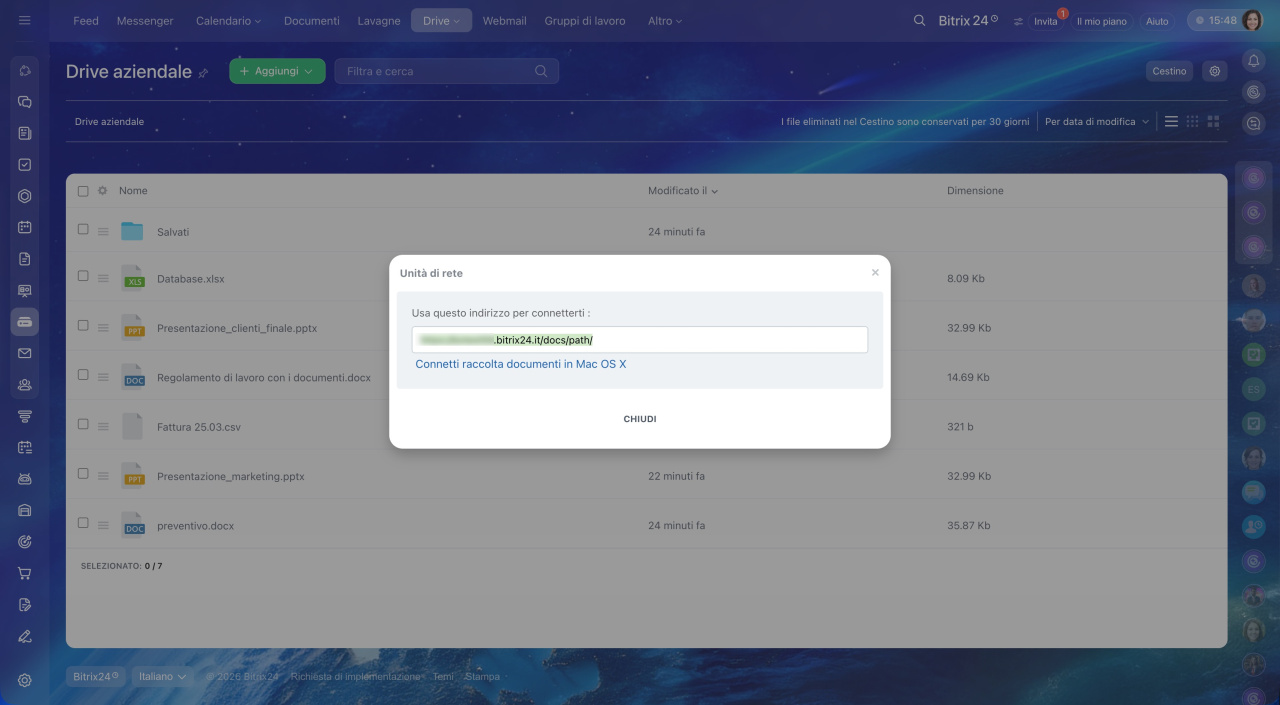
Task: Open the Italiano language dropdown
Action: [x=162, y=676]
